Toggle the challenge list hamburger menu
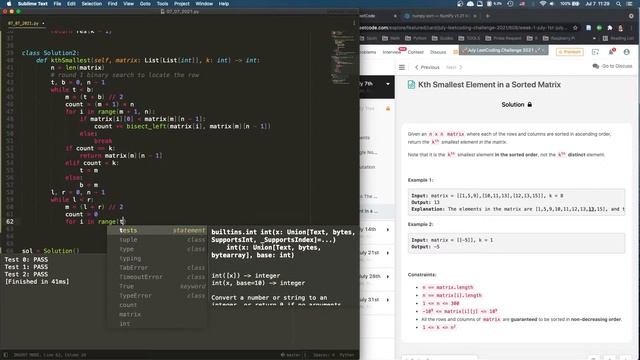This screenshot has height=360, width=640. [402, 67]
